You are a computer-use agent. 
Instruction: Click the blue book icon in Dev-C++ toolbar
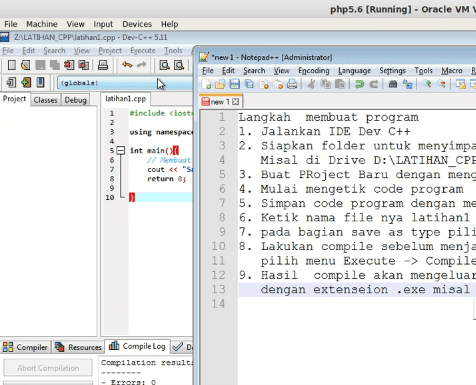click(x=40, y=82)
